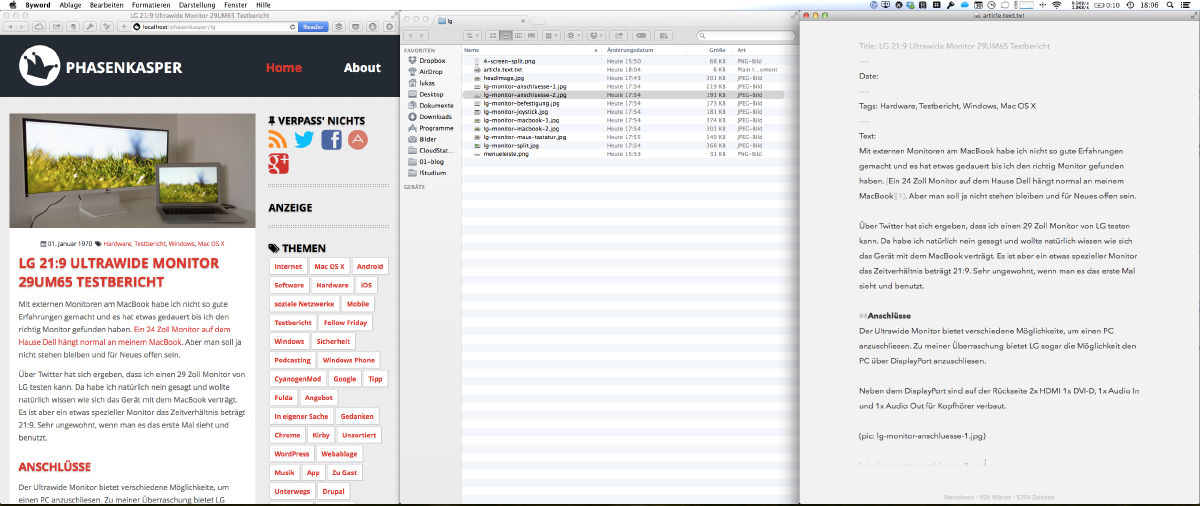Select the 'Windows Phone' theme tag
Viewport: 1200px width, 506px height.
click(x=349, y=360)
